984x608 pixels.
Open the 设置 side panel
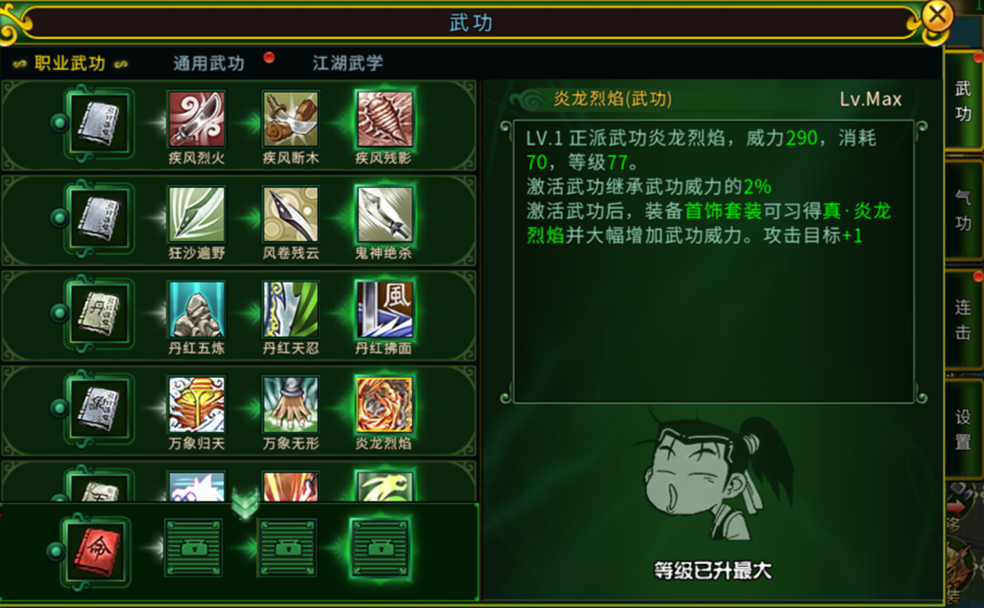(x=963, y=429)
